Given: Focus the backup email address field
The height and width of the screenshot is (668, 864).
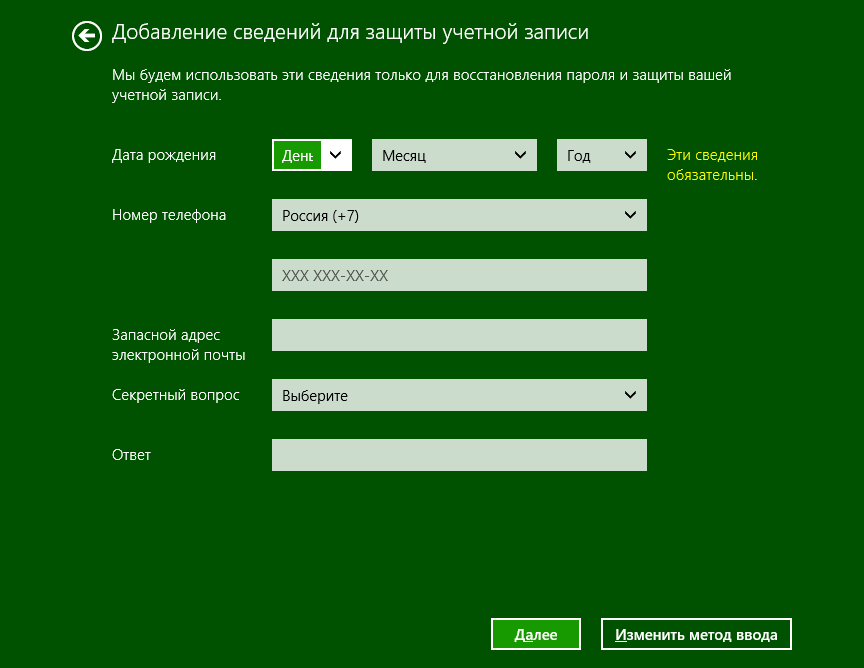Looking at the screenshot, I should coord(459,335).
